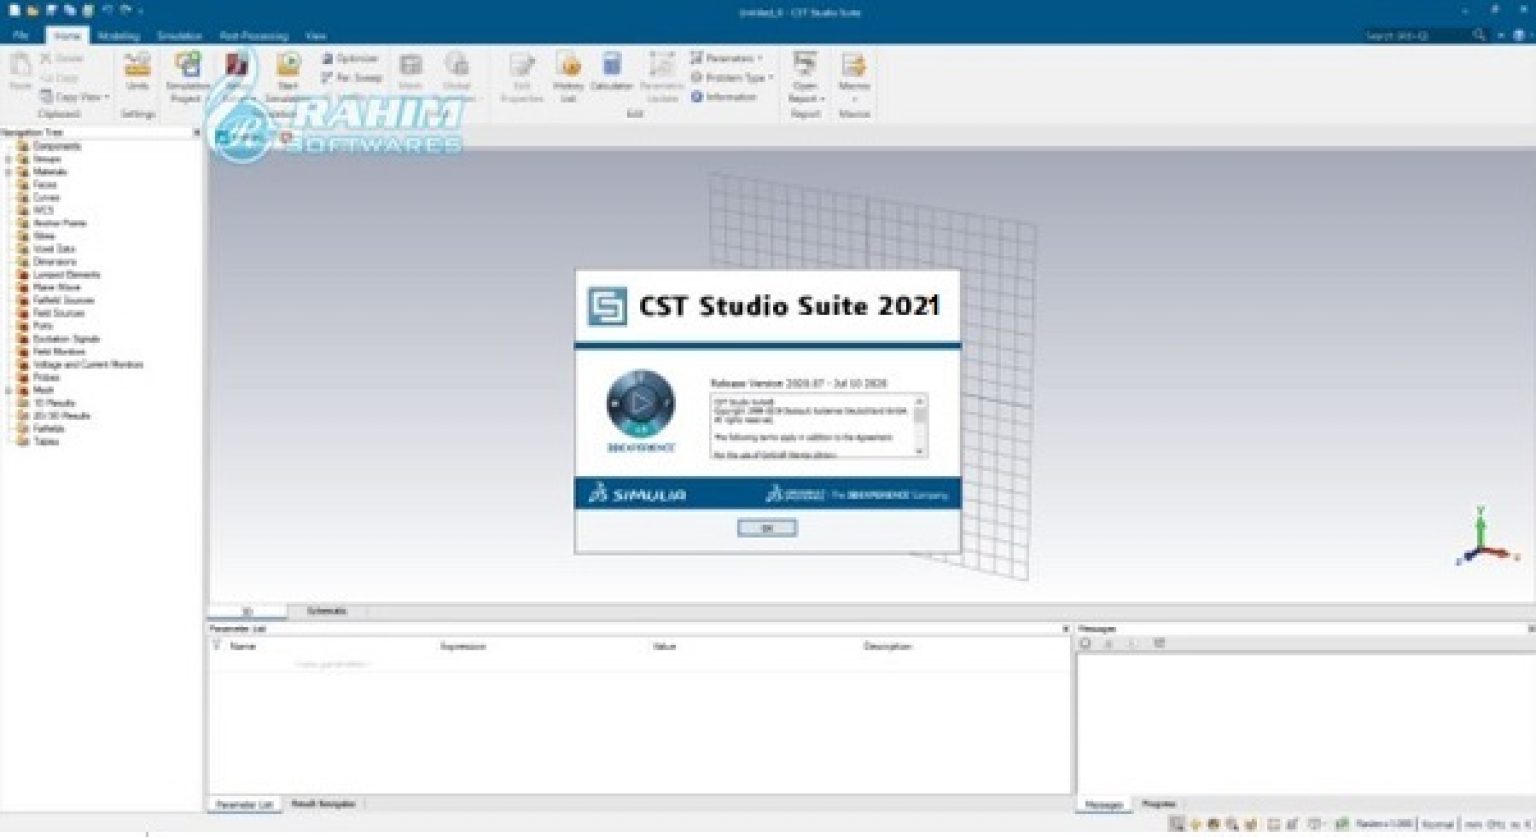Open the Problem Type dropdown

click(x=732, y=77)
